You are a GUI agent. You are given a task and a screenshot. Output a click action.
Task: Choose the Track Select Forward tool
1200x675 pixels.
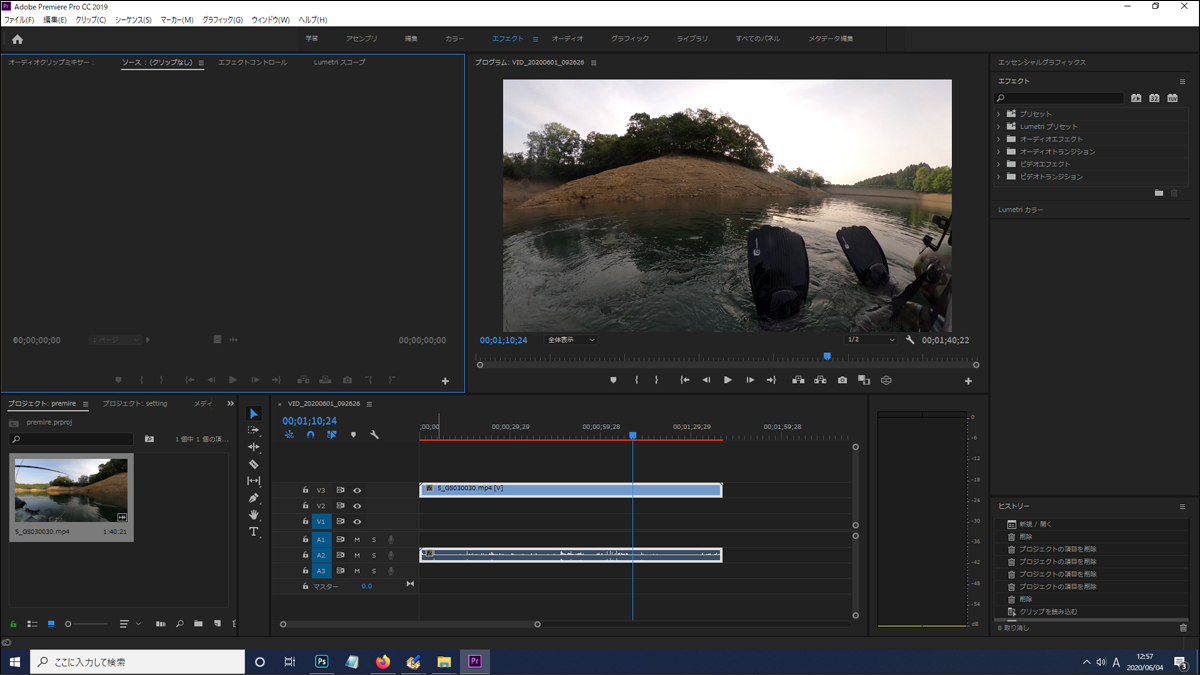click(254, 430)
